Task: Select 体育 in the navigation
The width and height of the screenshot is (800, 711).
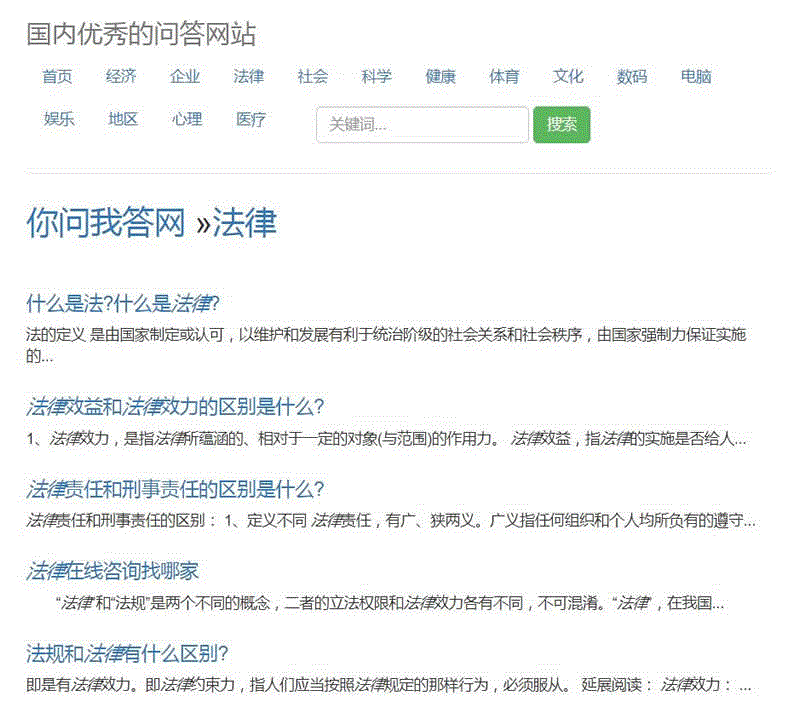Action: pos(504,77)
